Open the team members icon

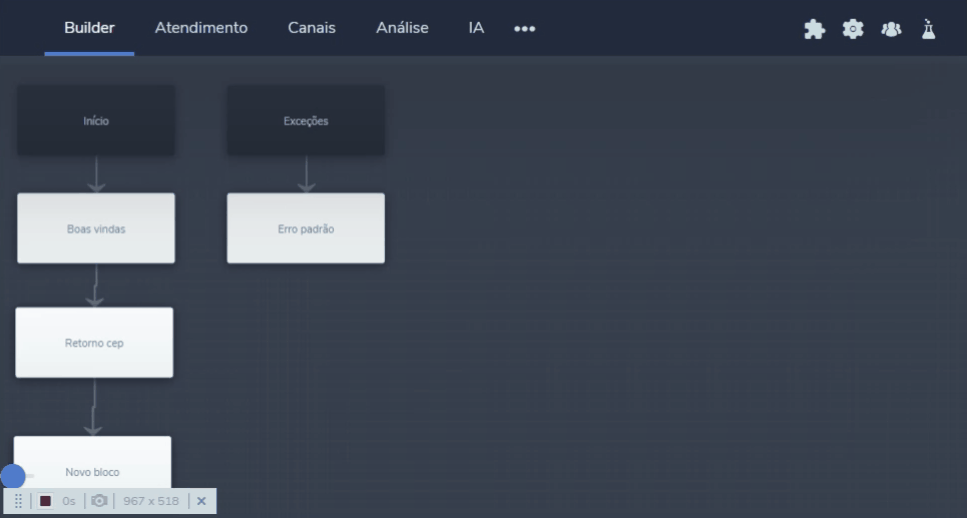click(x=890, y=29)
